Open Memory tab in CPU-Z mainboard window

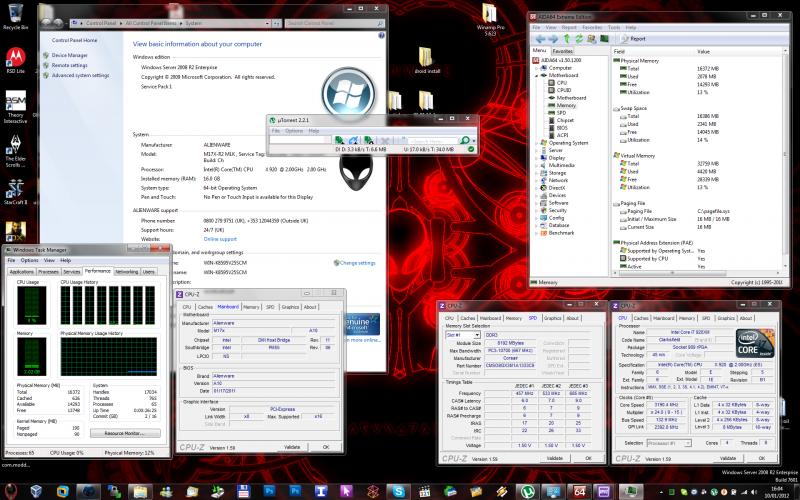pyautogui.click(x=251, y=307)
